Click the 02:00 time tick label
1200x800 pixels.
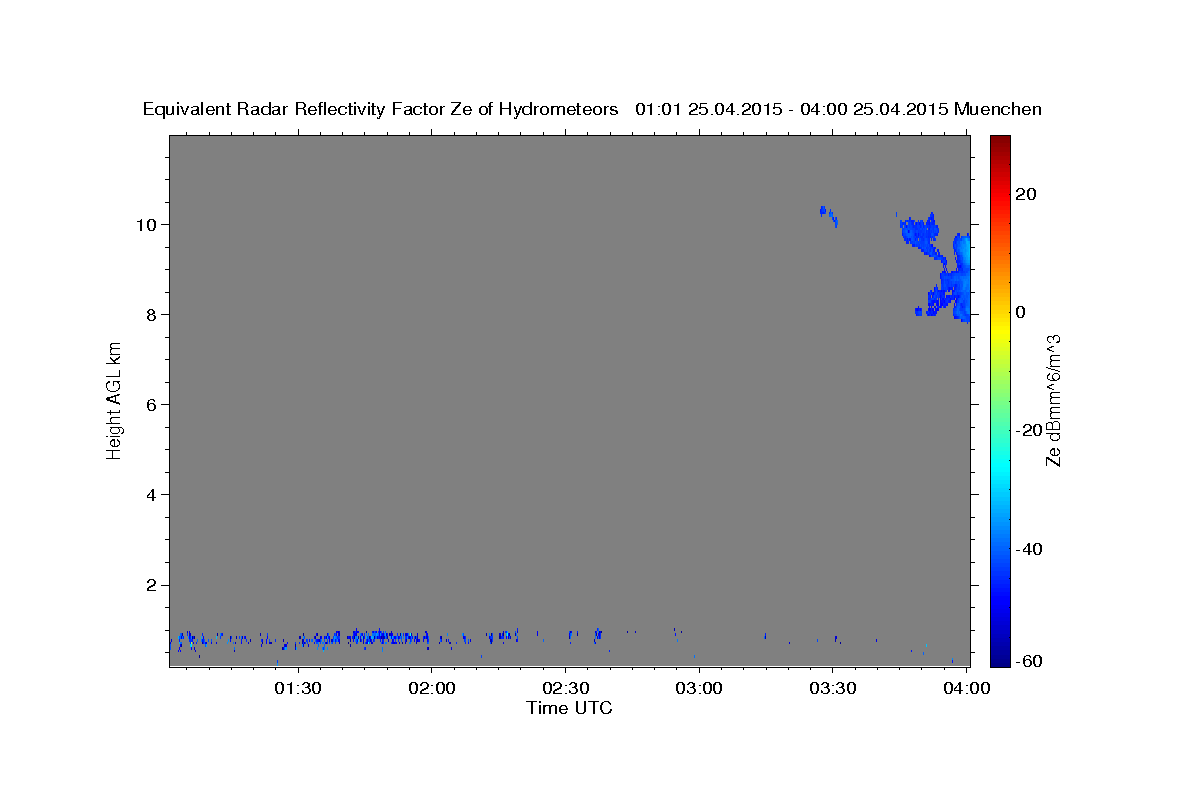click(x=432, y=688)
